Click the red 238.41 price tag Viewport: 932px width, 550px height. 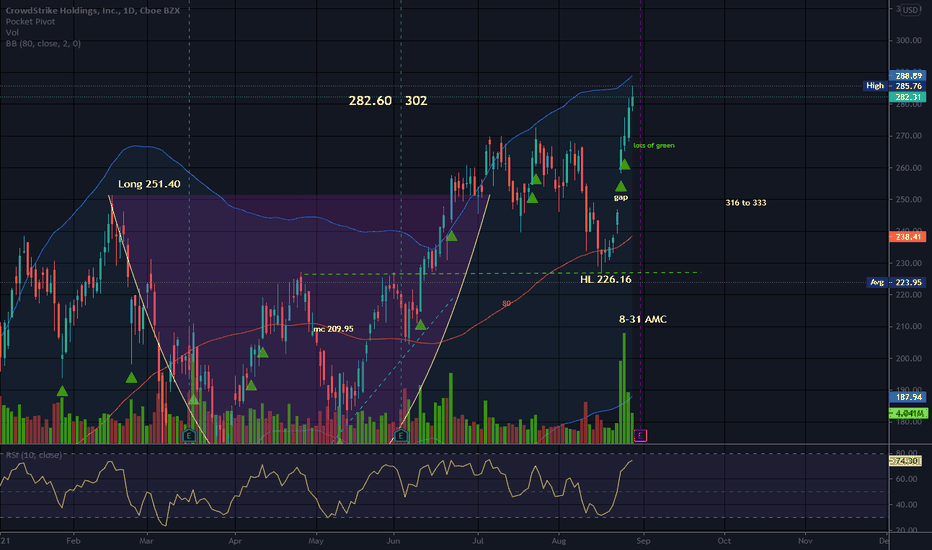(908, 237)
